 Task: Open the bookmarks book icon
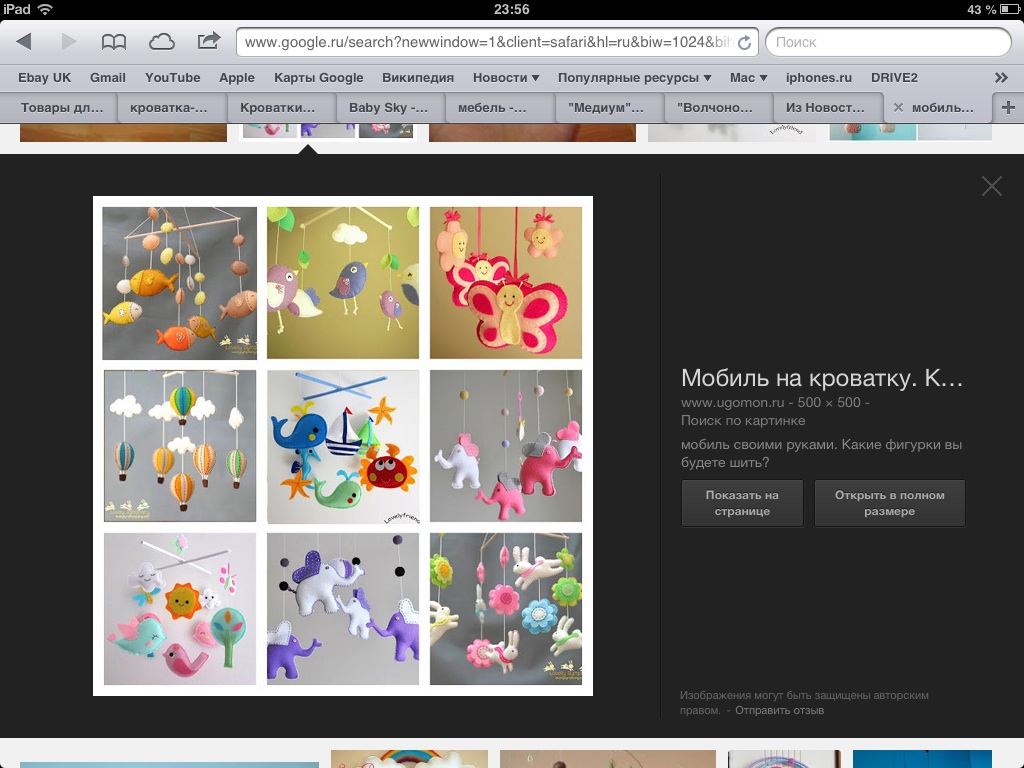click(114, 42)
